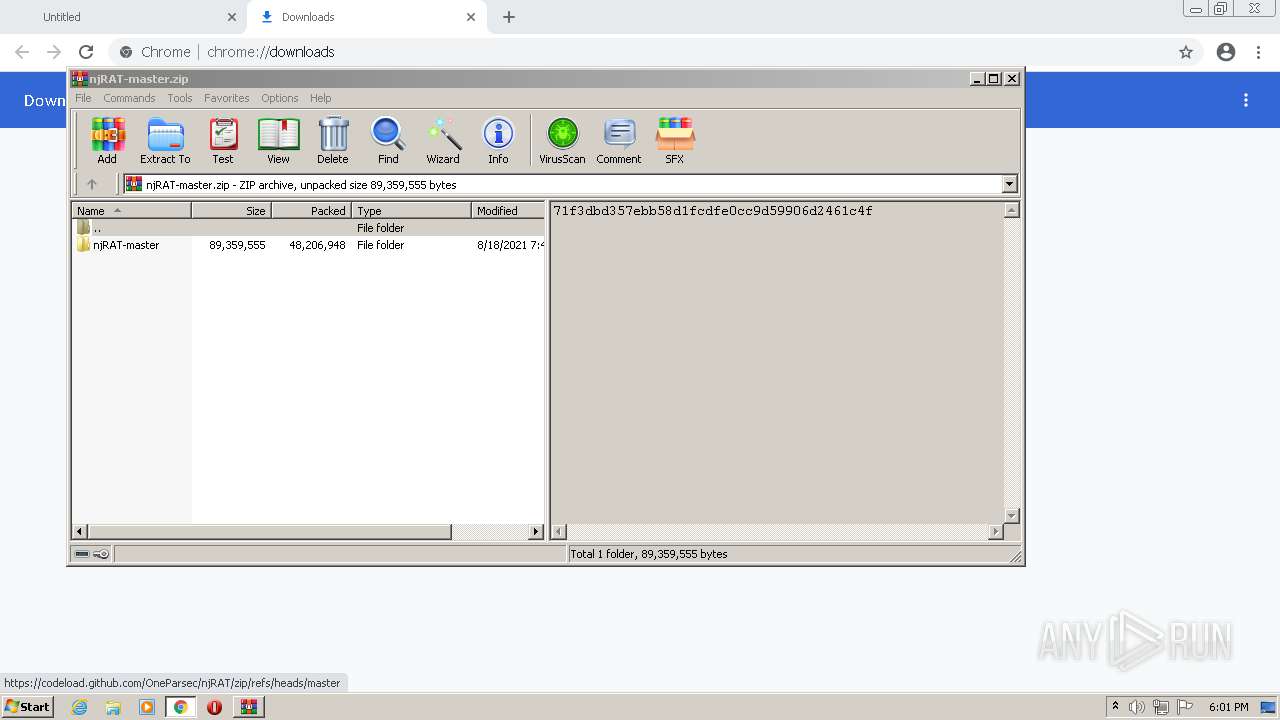
Task: Open the Wizard tool
Action: (443, 141)
